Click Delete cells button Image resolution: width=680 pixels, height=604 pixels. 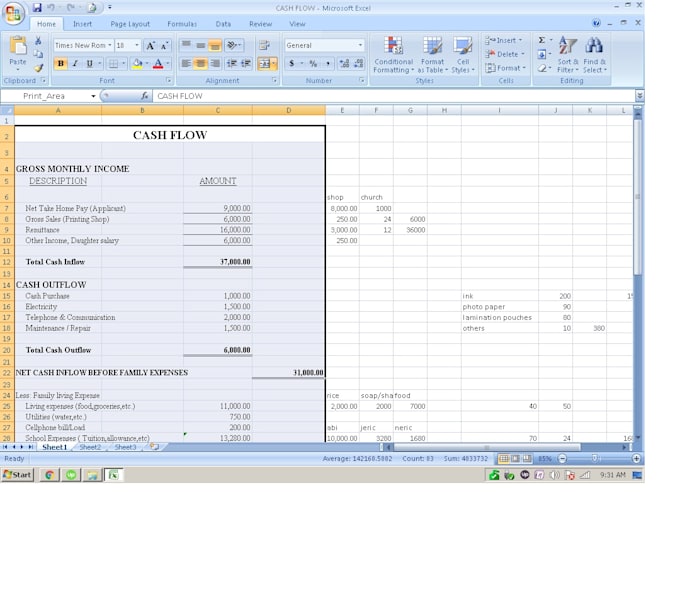505,54
